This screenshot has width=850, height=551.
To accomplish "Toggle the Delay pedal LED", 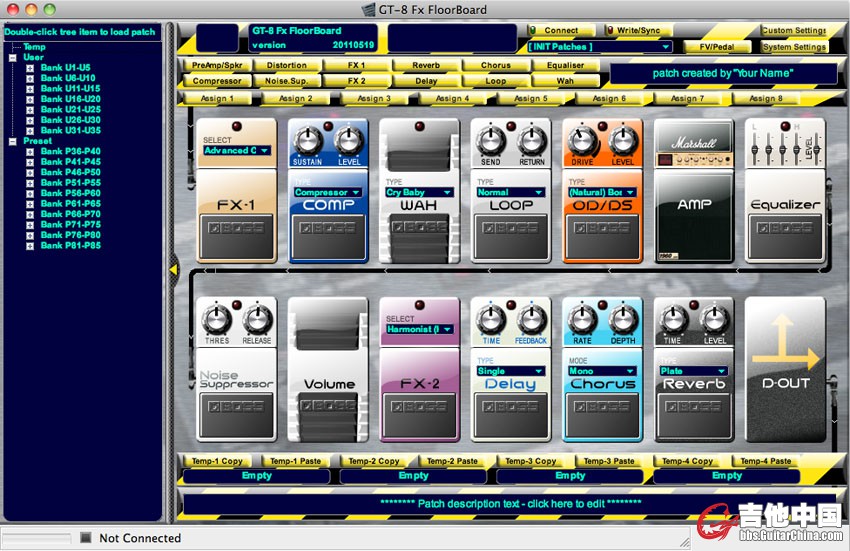I will [511, 305].
